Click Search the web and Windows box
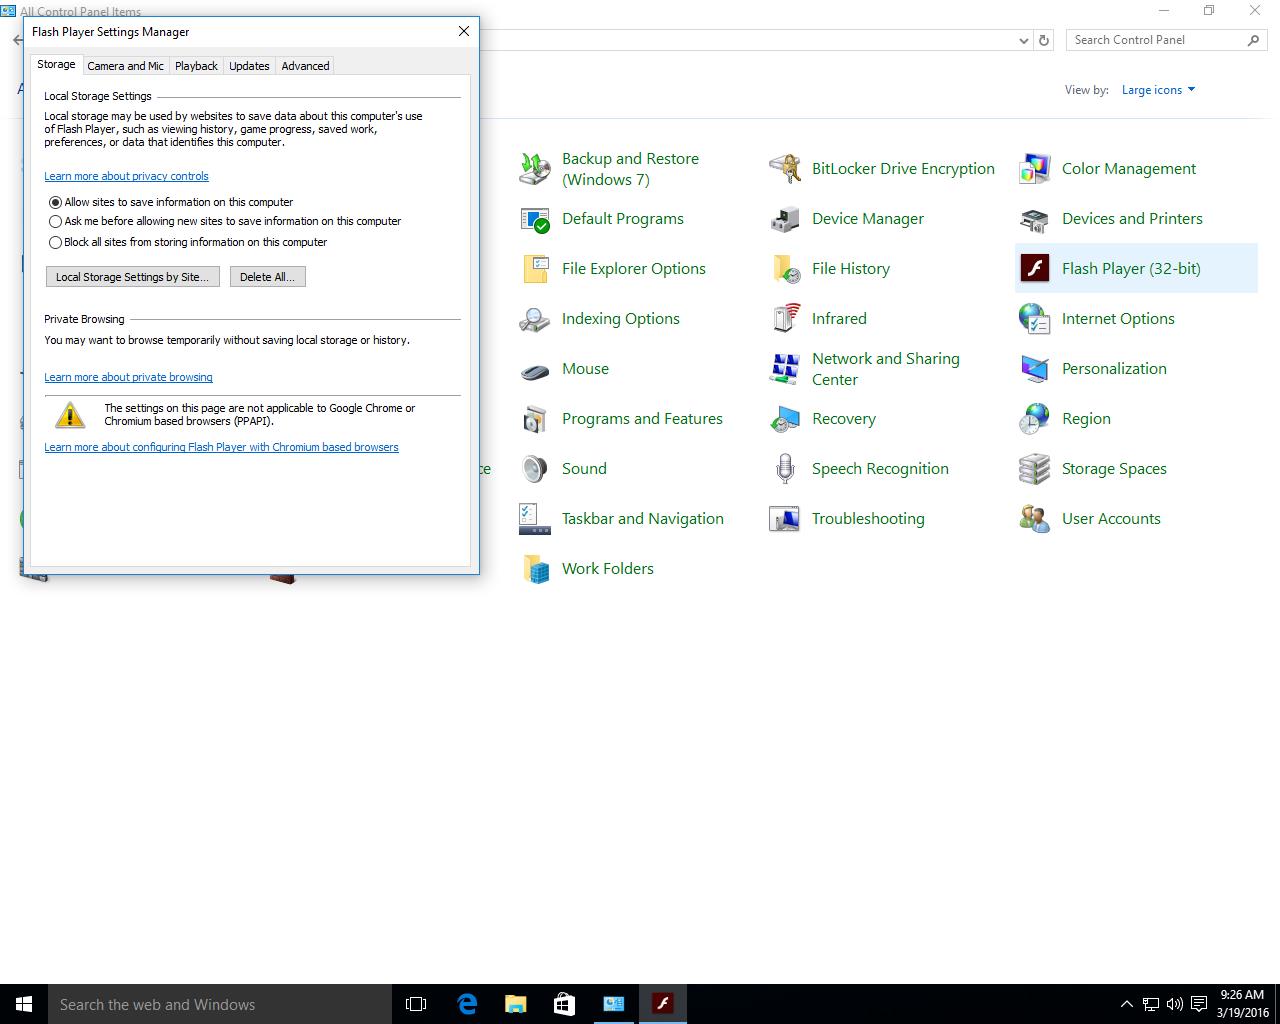This screenshot has width=1280, height=1024. click(220, 1004)
